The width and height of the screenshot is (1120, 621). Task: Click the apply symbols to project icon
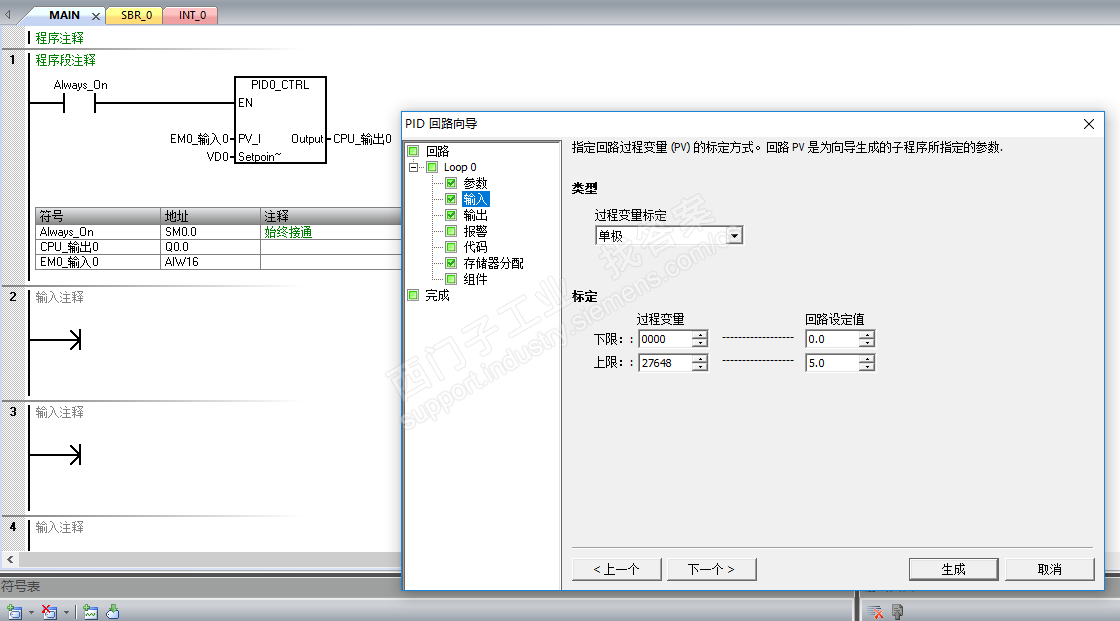click(x=113, y=612)
